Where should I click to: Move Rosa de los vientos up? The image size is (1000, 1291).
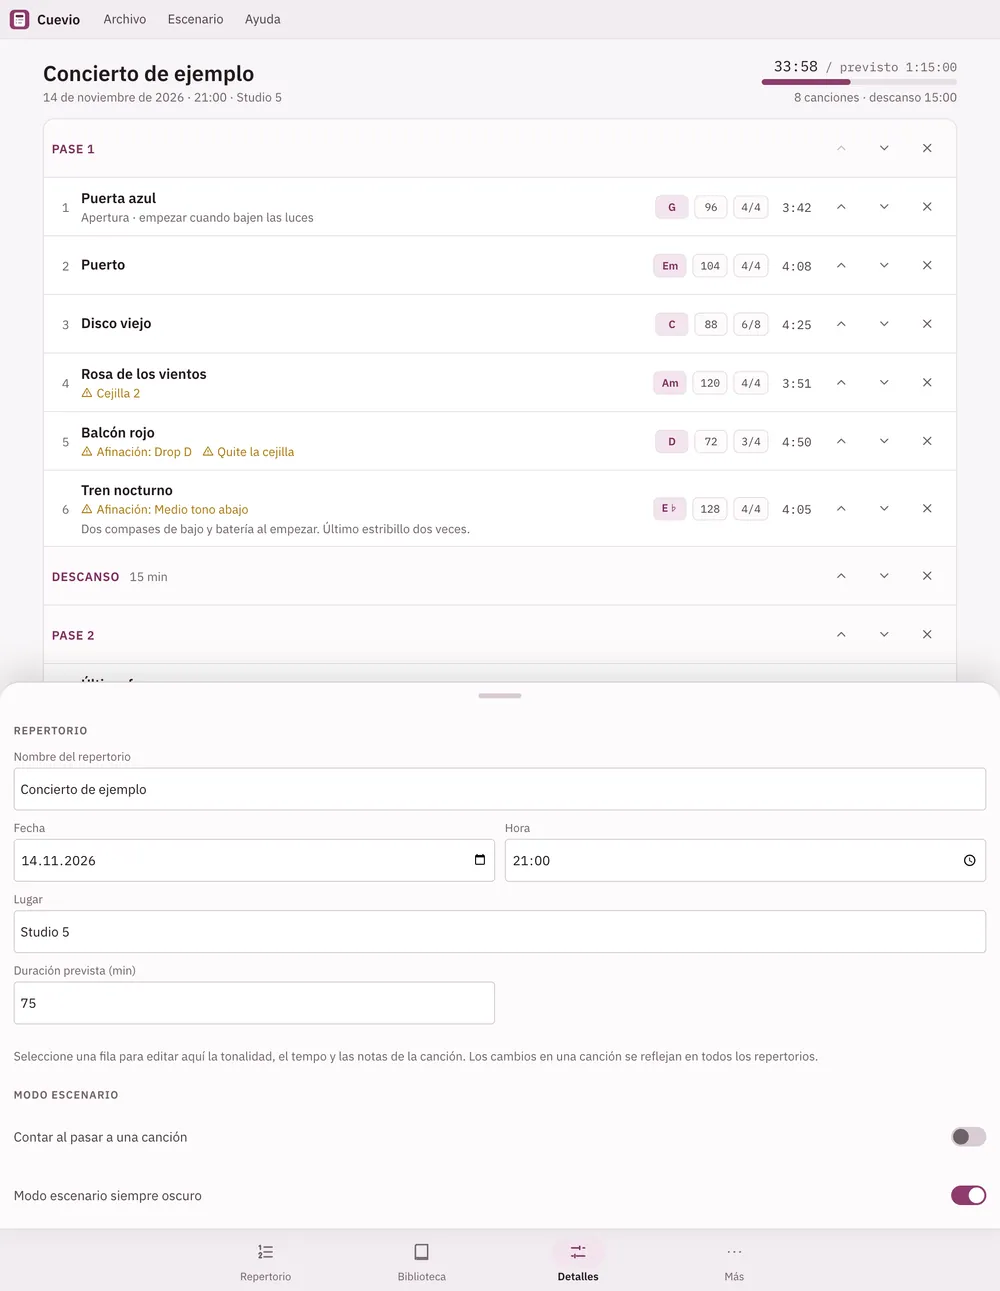(841, 383)
